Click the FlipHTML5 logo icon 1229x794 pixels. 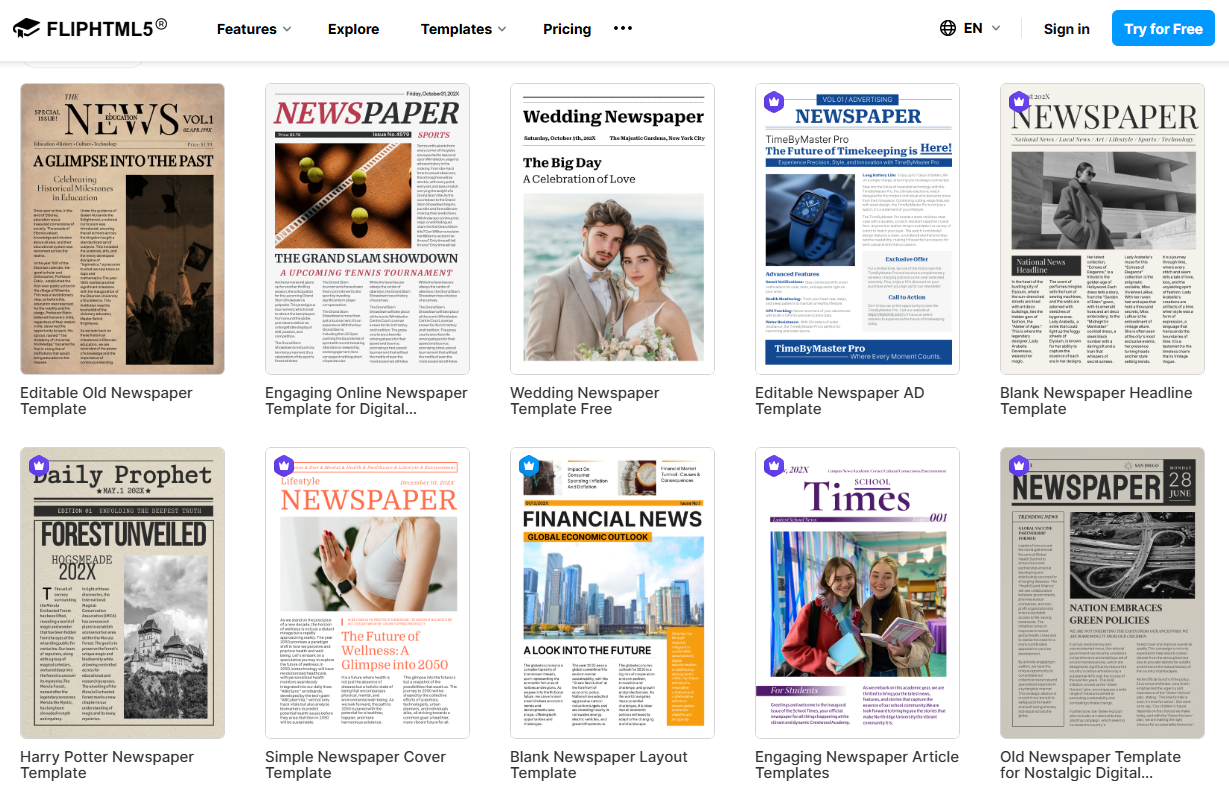click(27, 28)
